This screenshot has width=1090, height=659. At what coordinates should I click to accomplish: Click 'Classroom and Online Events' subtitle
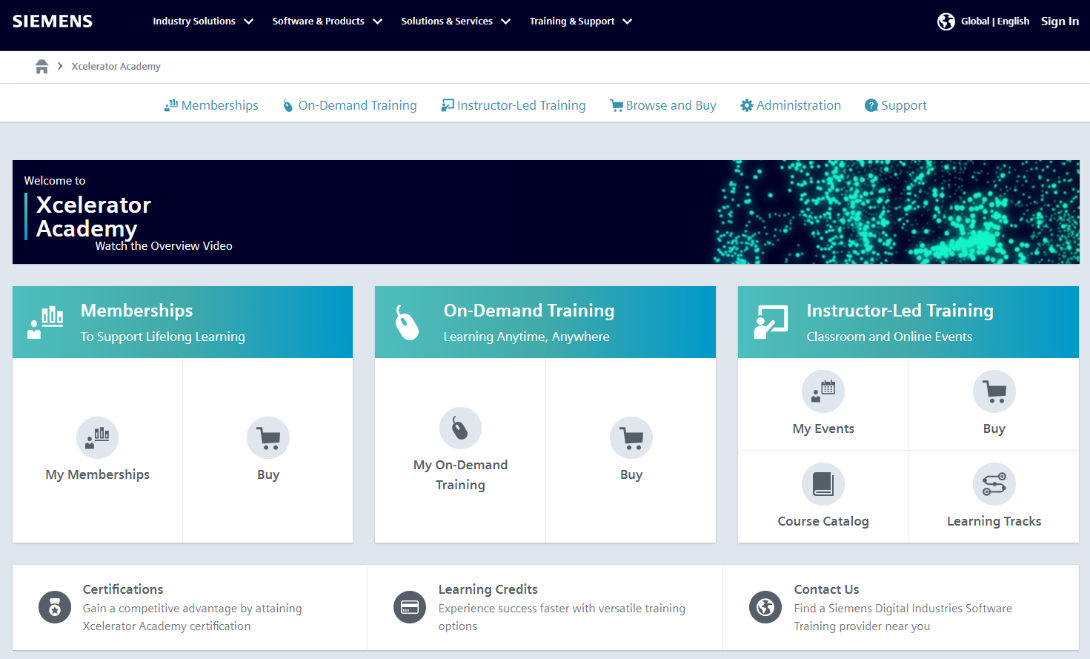pos(889,336)
